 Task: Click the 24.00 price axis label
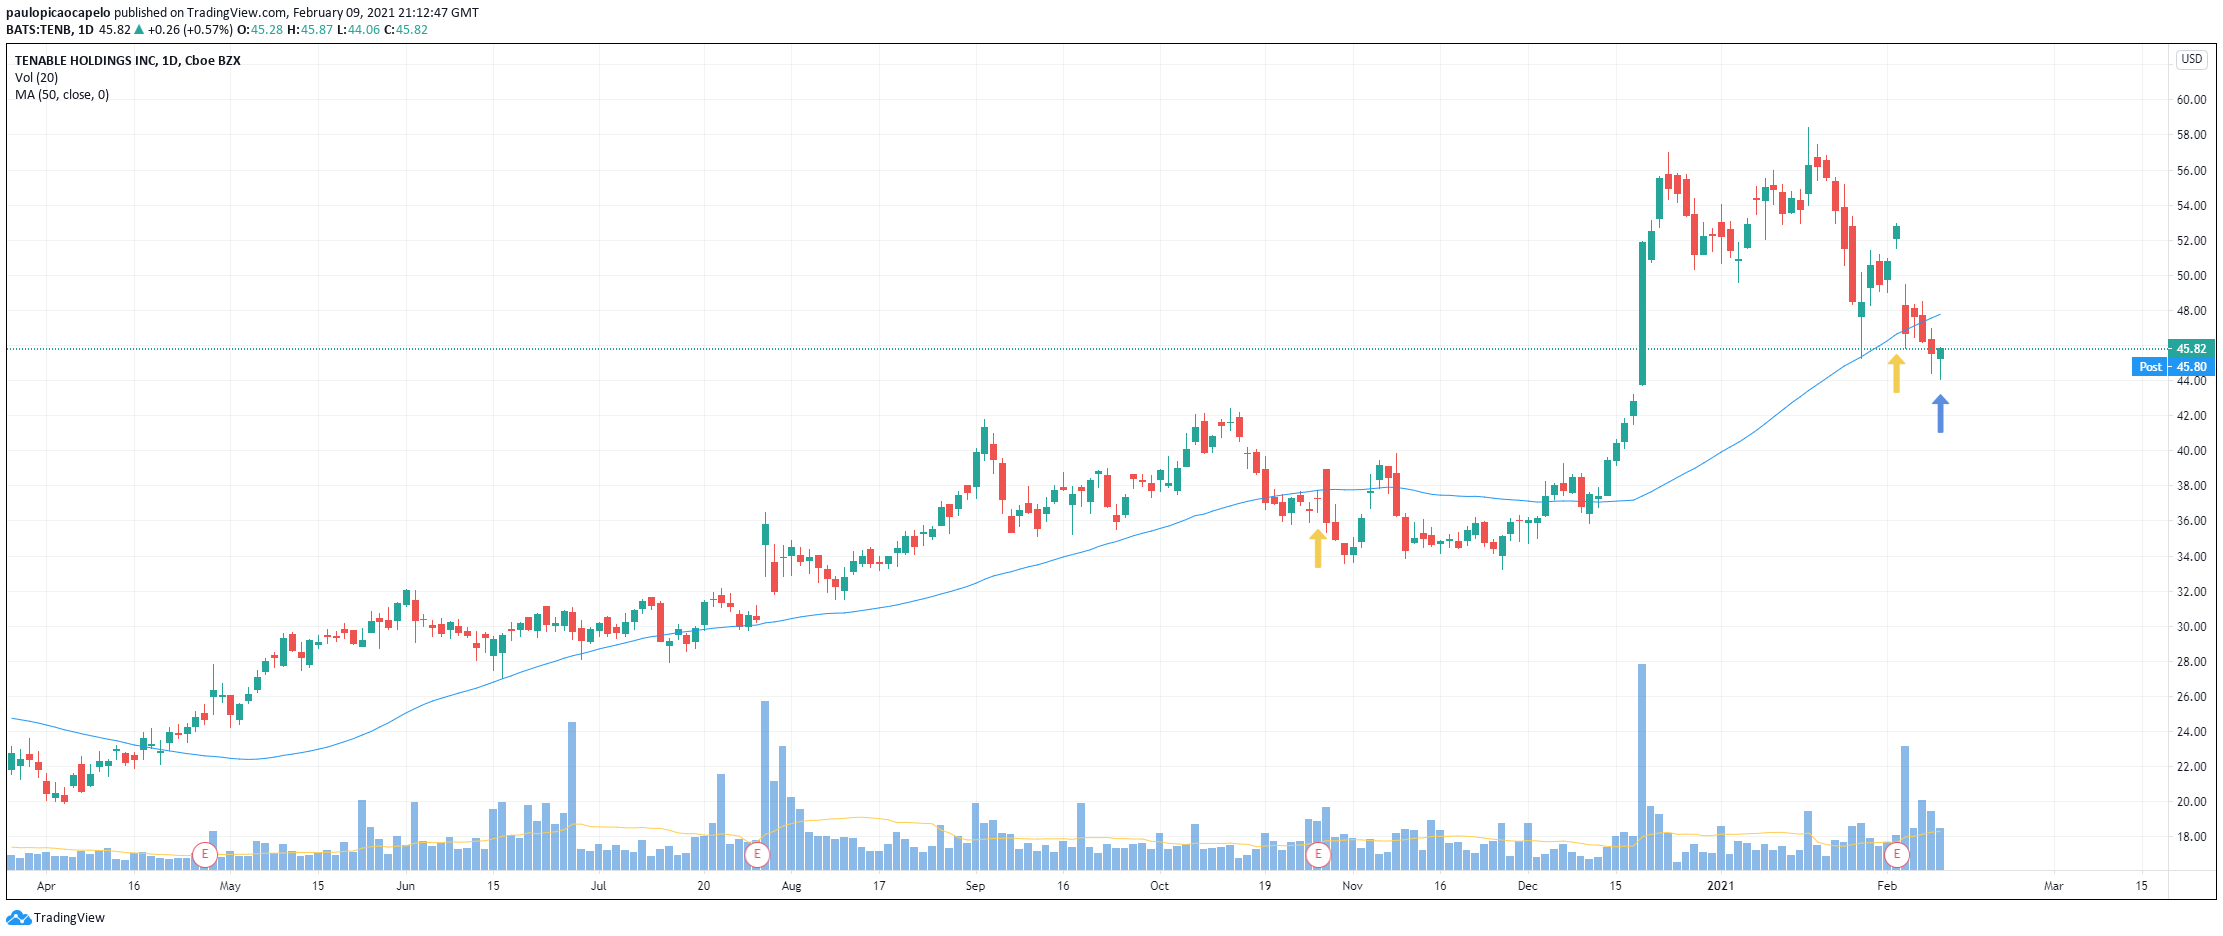tap(2191, 732)
